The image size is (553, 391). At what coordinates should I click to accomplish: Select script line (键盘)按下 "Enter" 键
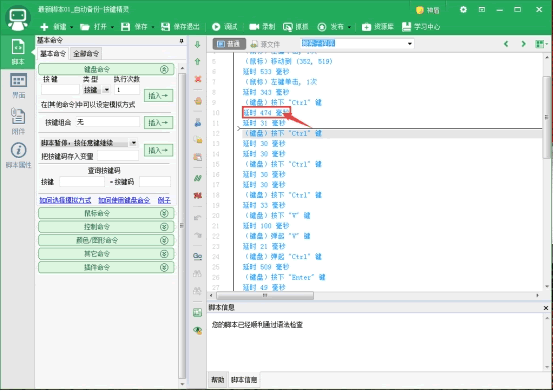[x=284, y=277]
